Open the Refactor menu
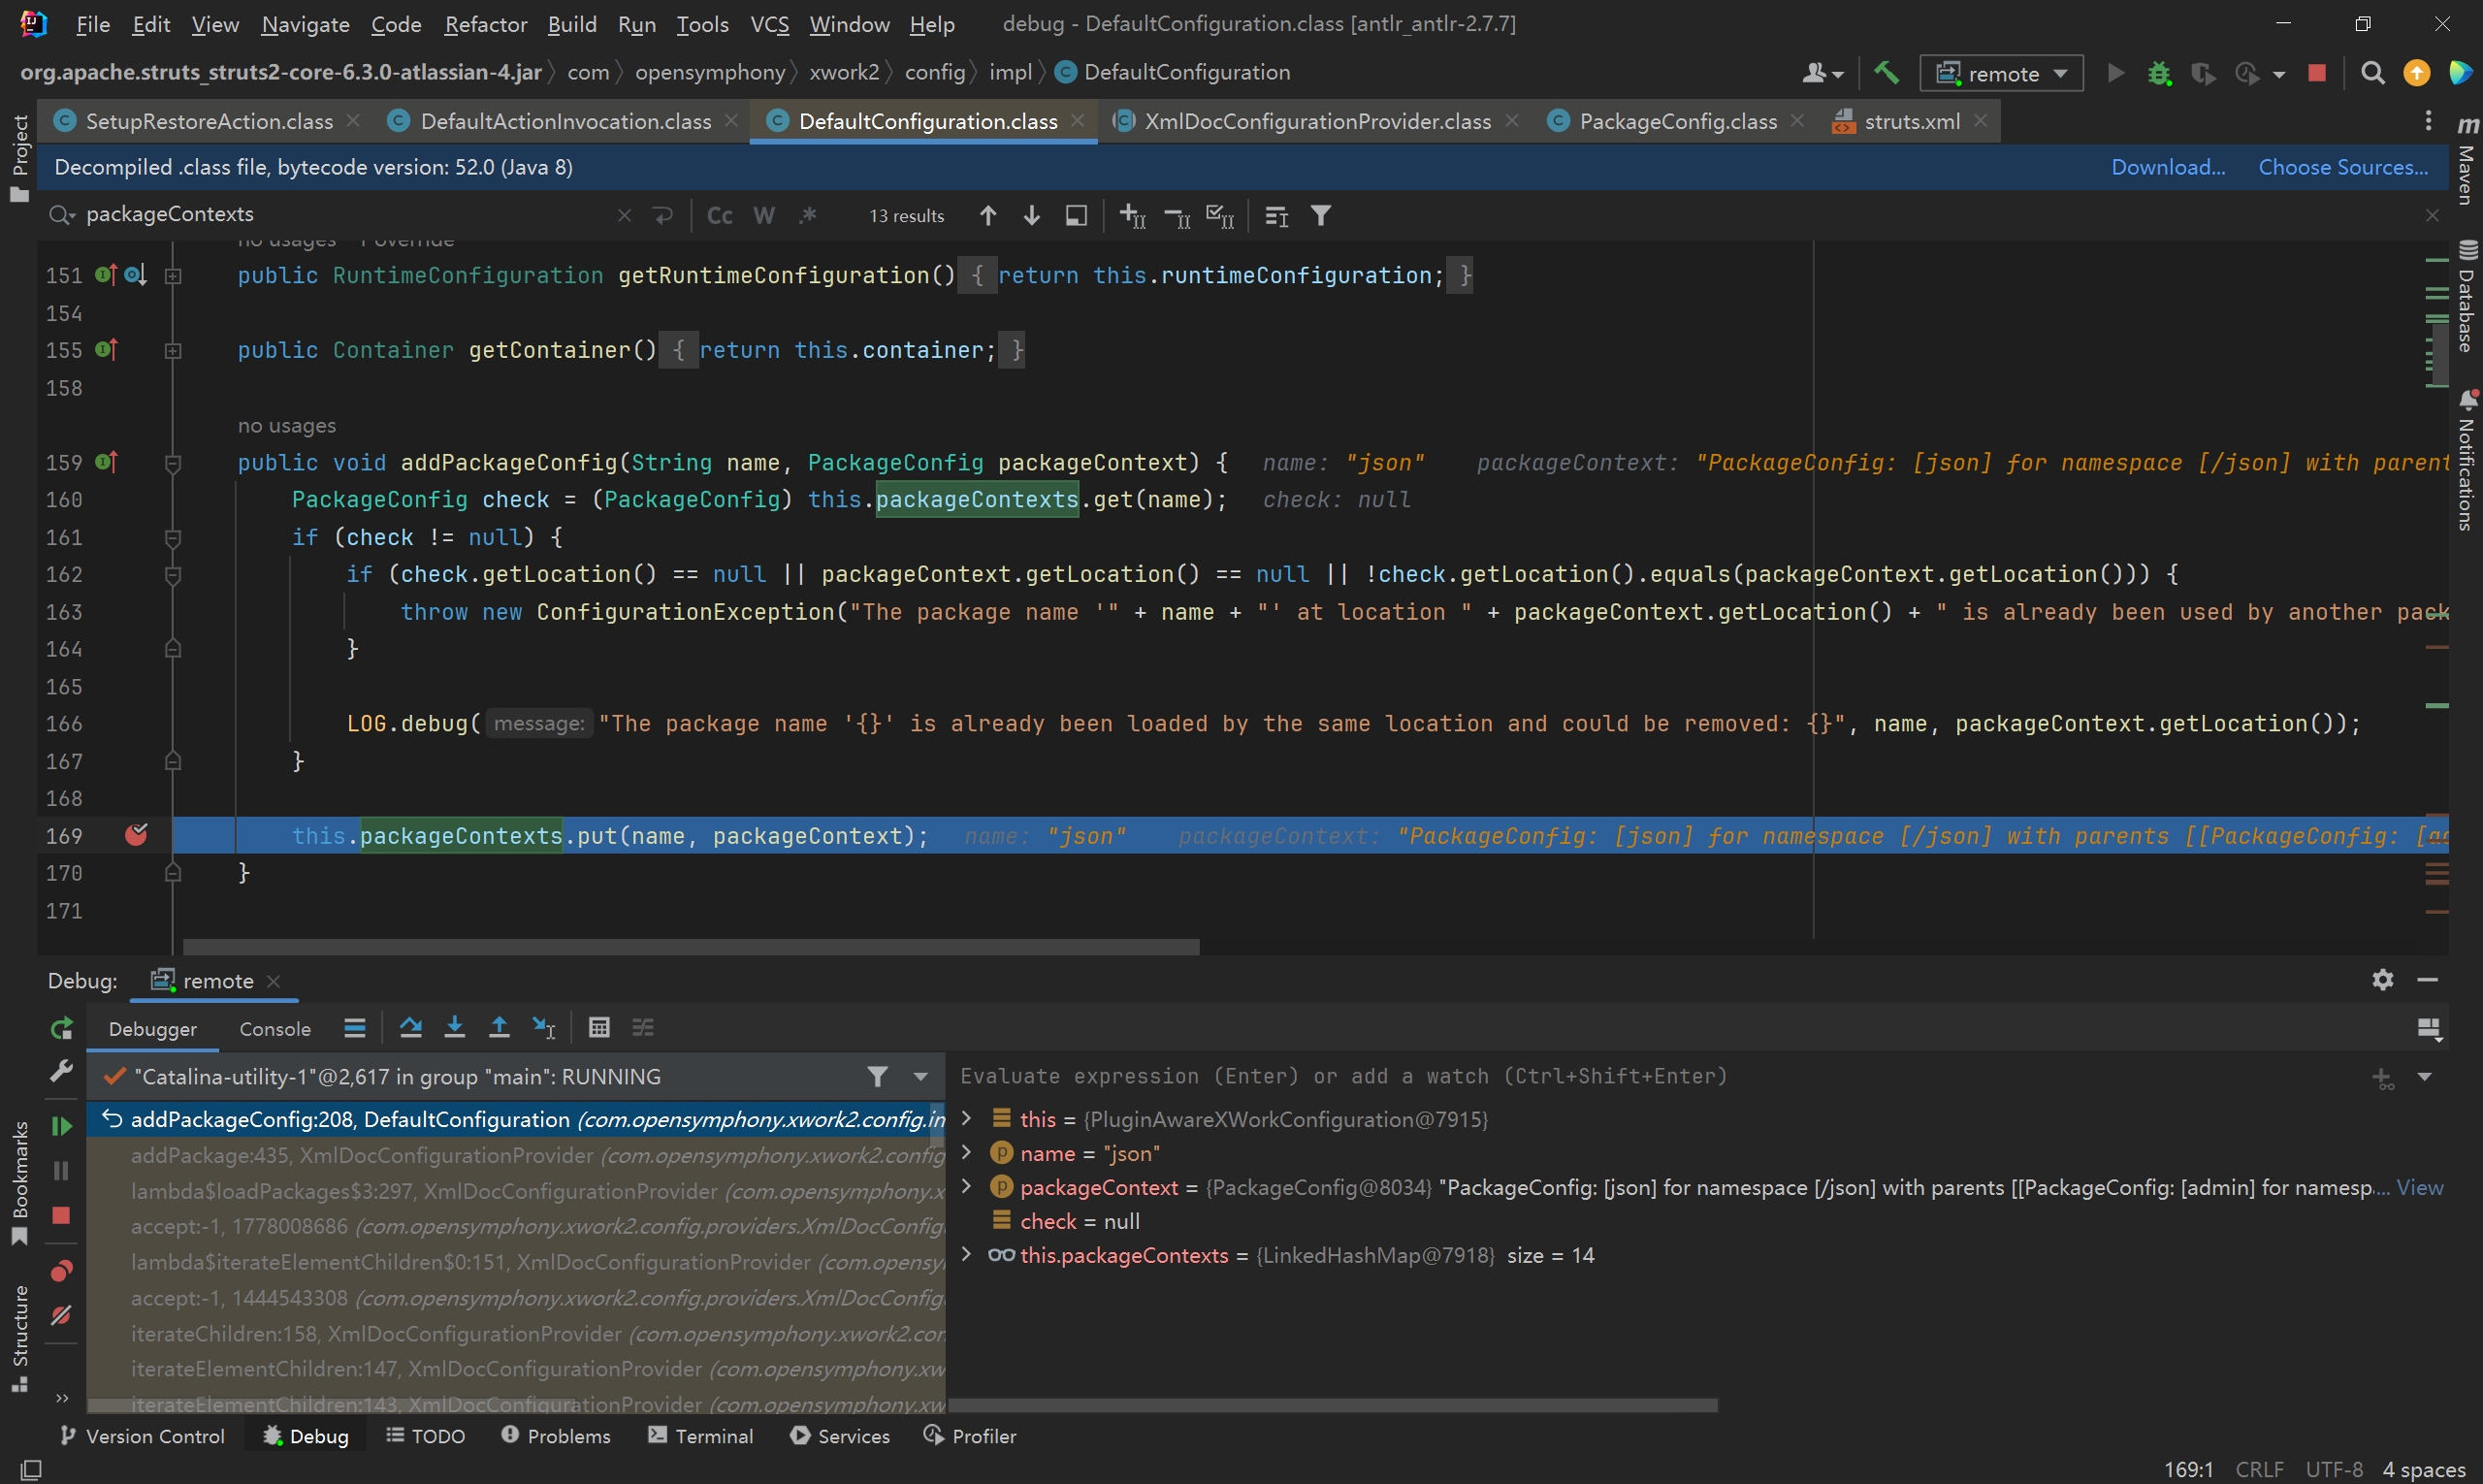This screenshot has height=1484, width=2483. (x=485, y=24)
